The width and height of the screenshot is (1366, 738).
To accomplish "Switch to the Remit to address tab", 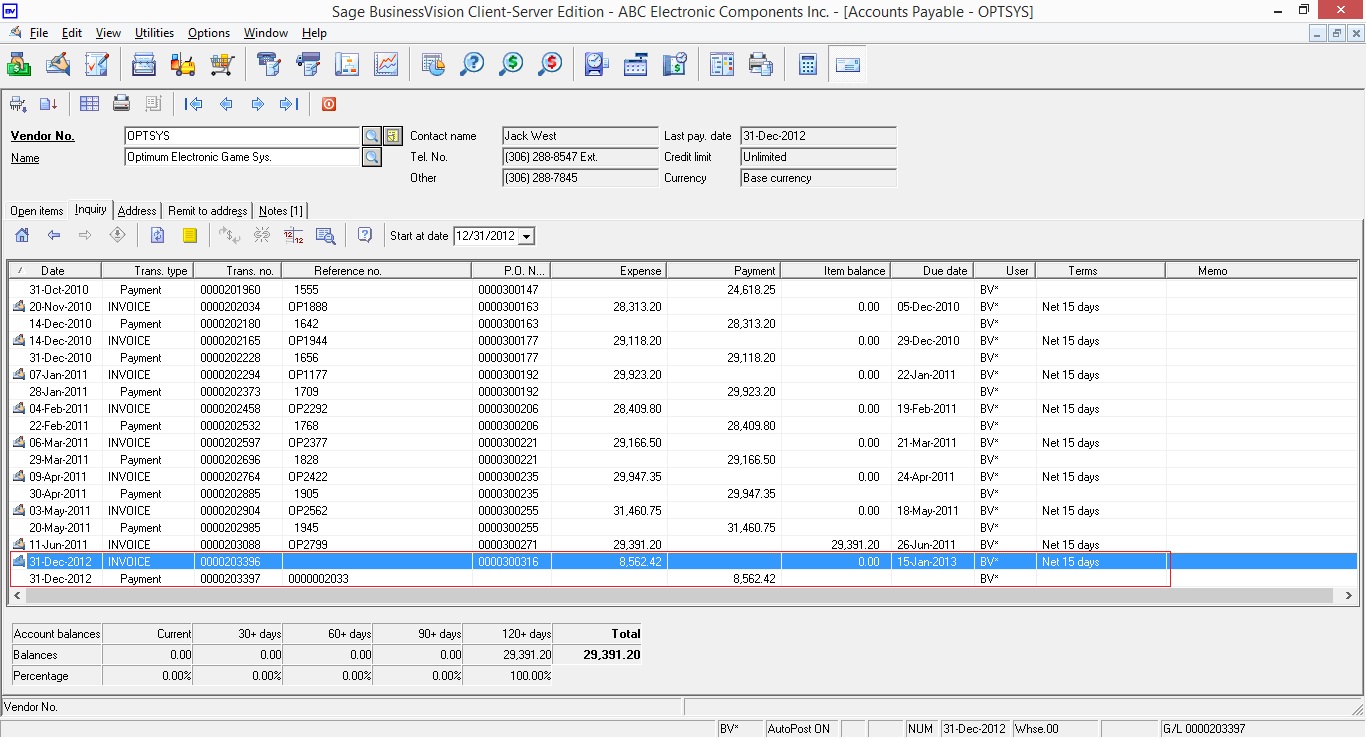I will click(207, 211).
